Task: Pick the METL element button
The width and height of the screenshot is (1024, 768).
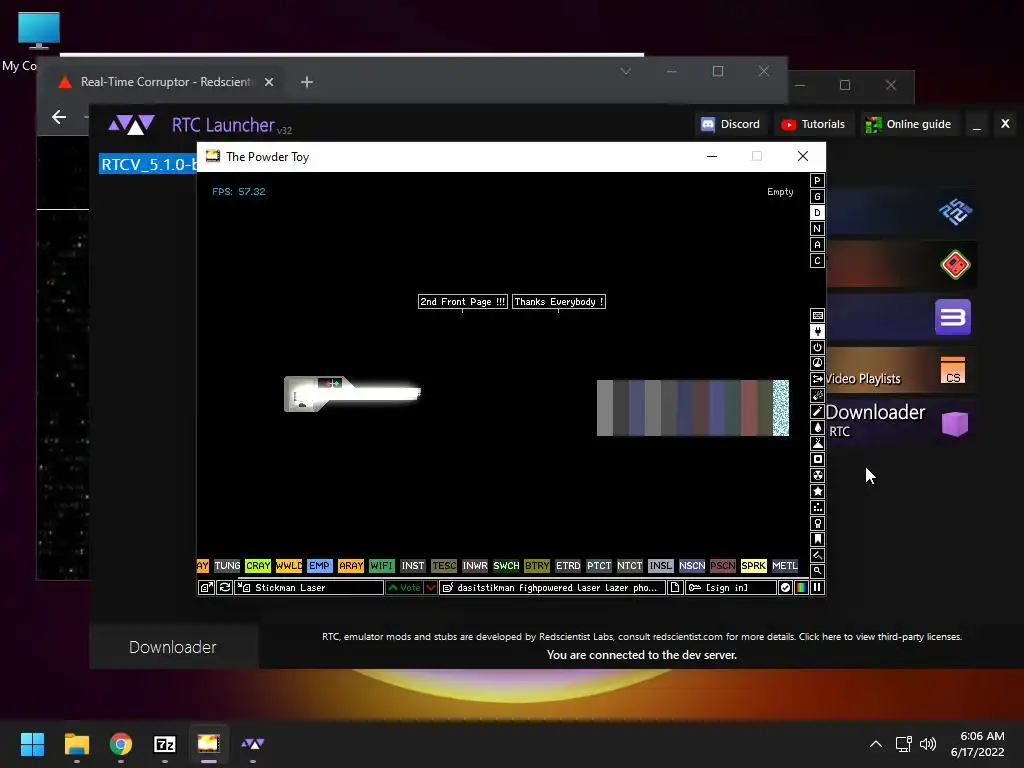Action: tap(784, 566)
